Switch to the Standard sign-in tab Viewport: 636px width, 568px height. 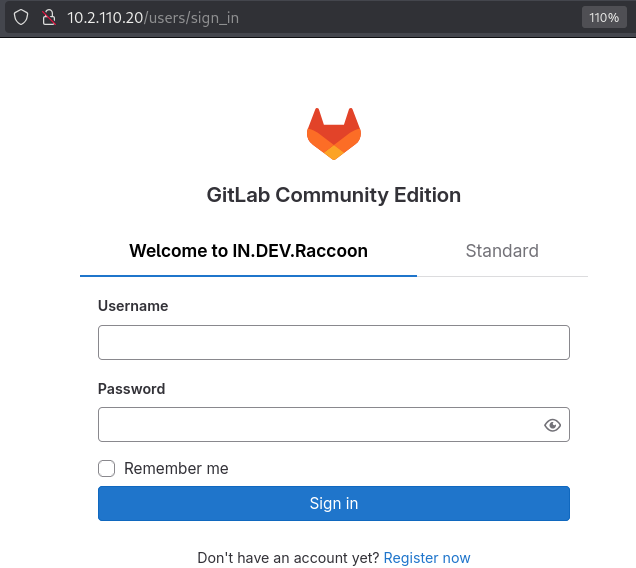pos(502,251)
